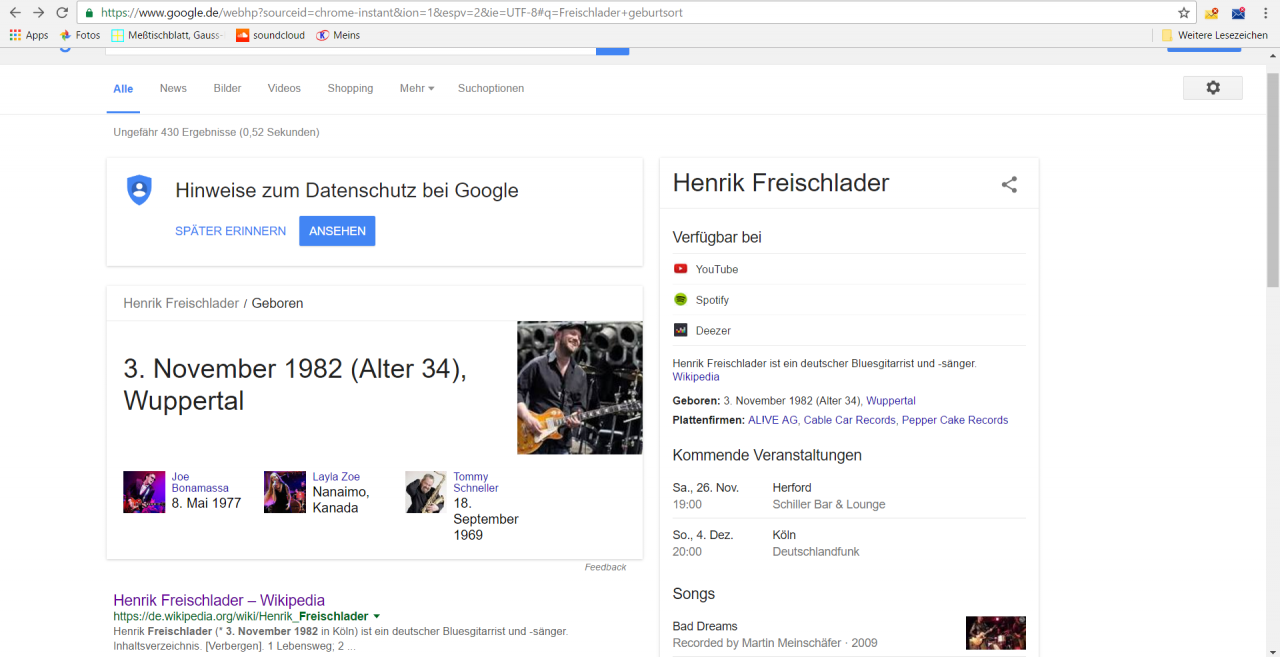Open Joe Bonamassa thumbnail image
Viewport: 1280px width, 657px height.
(x=144, y=492)
